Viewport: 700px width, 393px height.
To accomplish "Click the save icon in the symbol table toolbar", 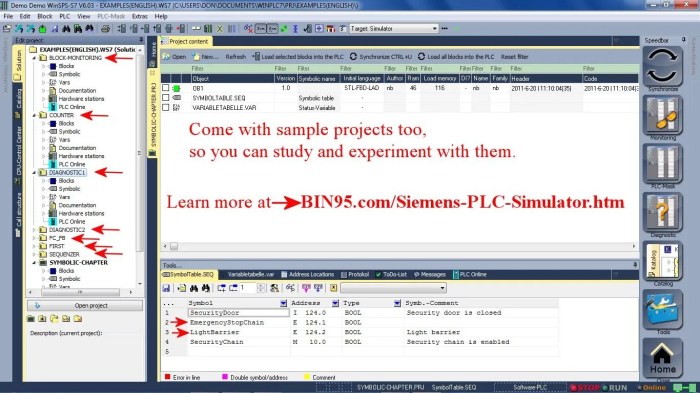I will tap(166, 288).
